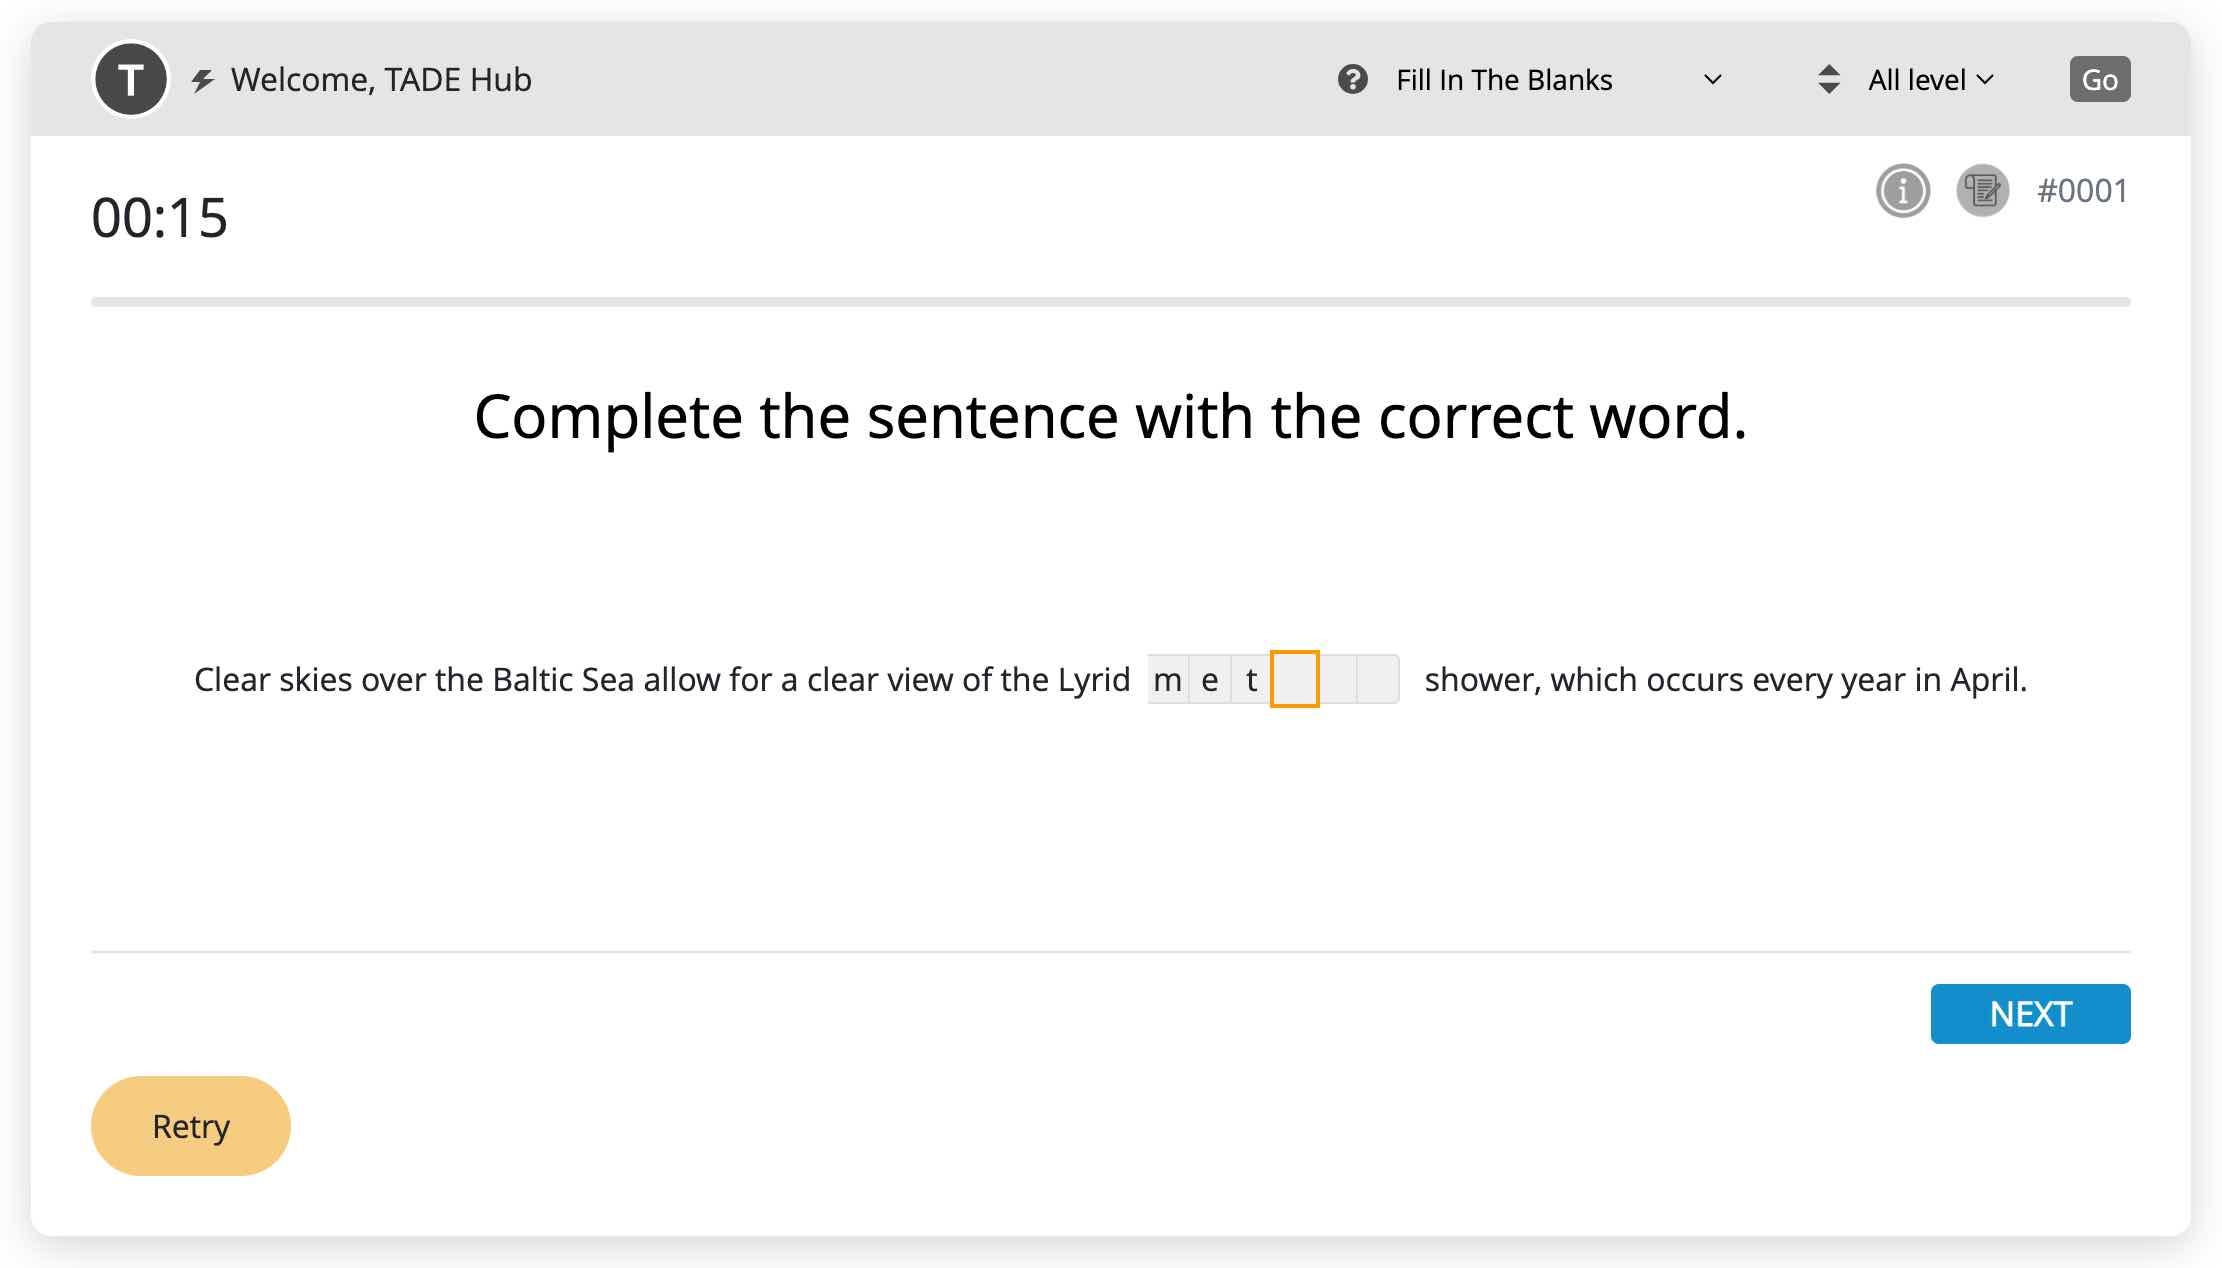The width and height of the screenshot is (2222, 1268).
Task: Click the question mark help icon
Action: 1352,79
